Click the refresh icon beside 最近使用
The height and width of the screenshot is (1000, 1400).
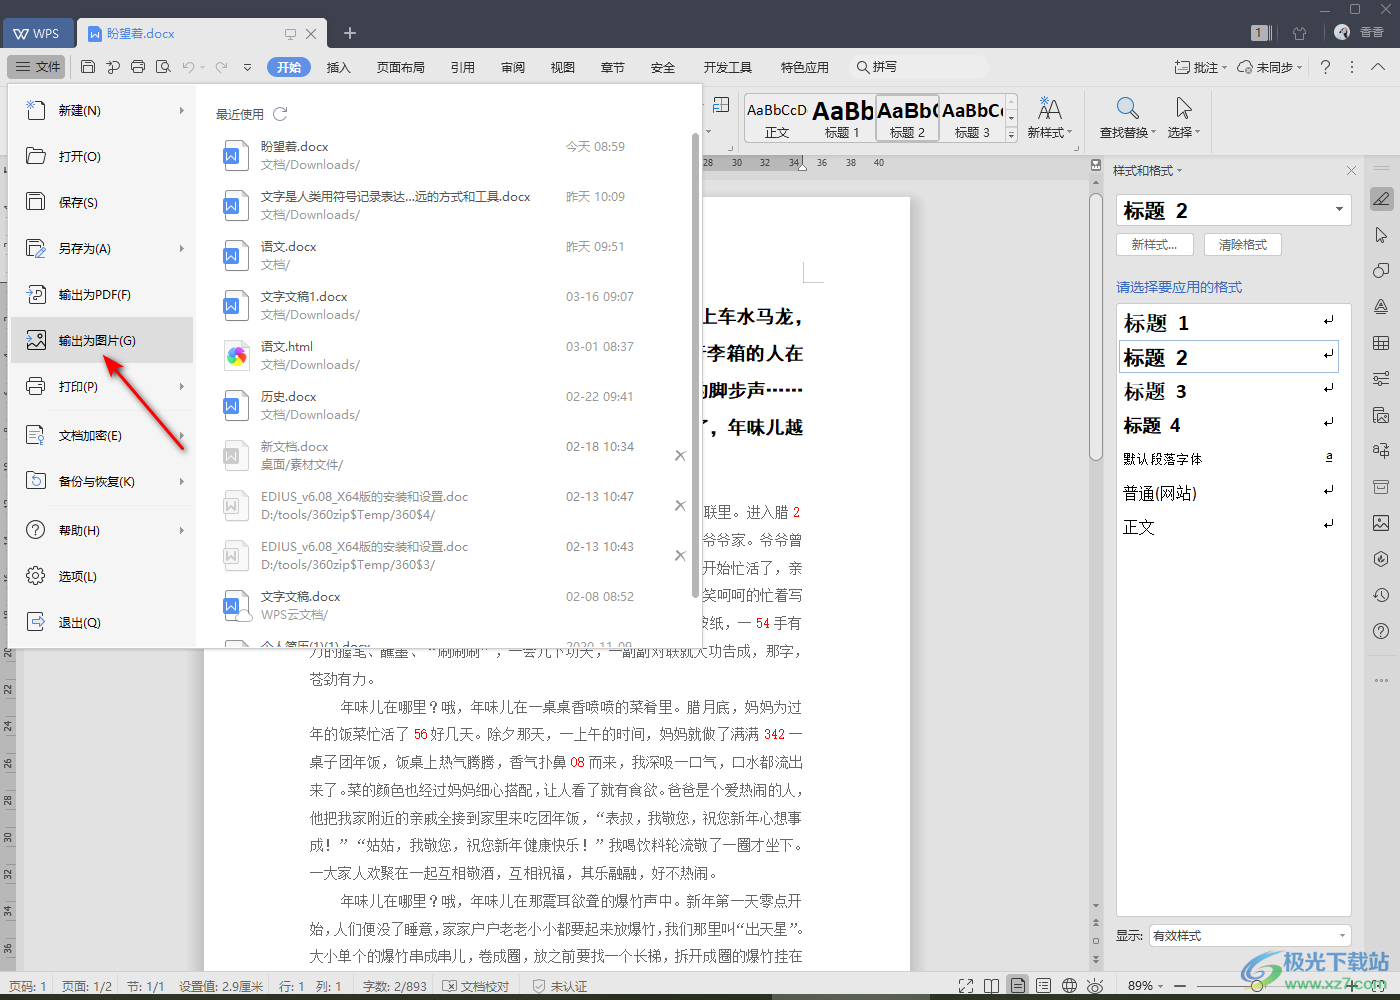[280, 114]
